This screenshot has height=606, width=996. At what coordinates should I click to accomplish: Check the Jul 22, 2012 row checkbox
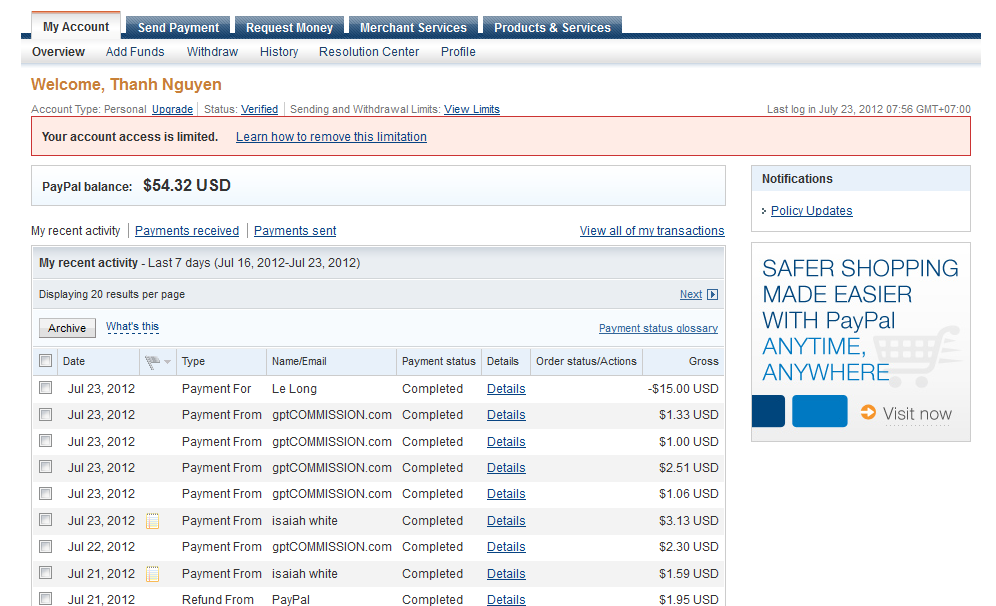tap(46, 546)
